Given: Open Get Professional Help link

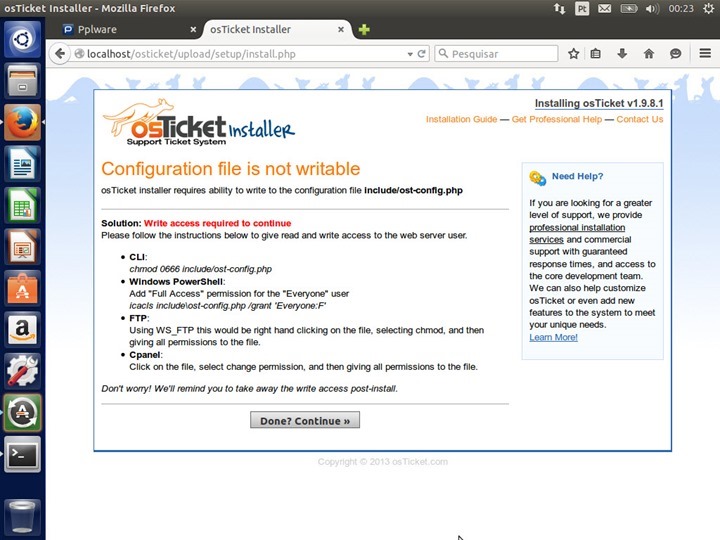Looking at the screenshot, I should click(x=557, y=119).
